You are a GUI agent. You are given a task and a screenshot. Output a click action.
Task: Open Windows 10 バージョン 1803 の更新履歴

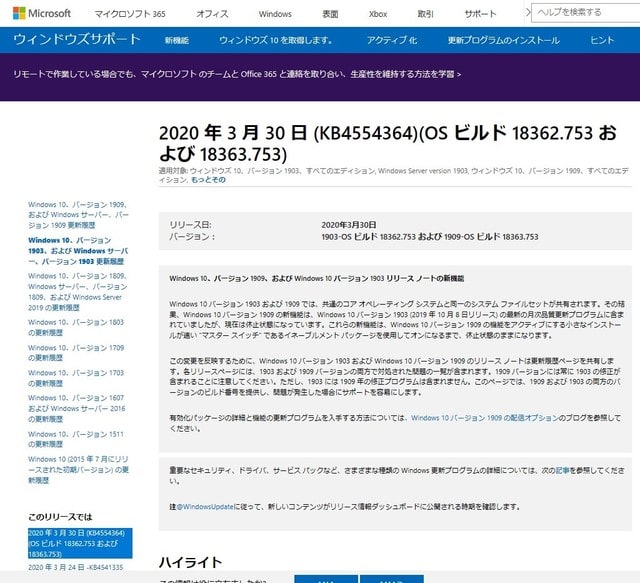pos(76,327)
